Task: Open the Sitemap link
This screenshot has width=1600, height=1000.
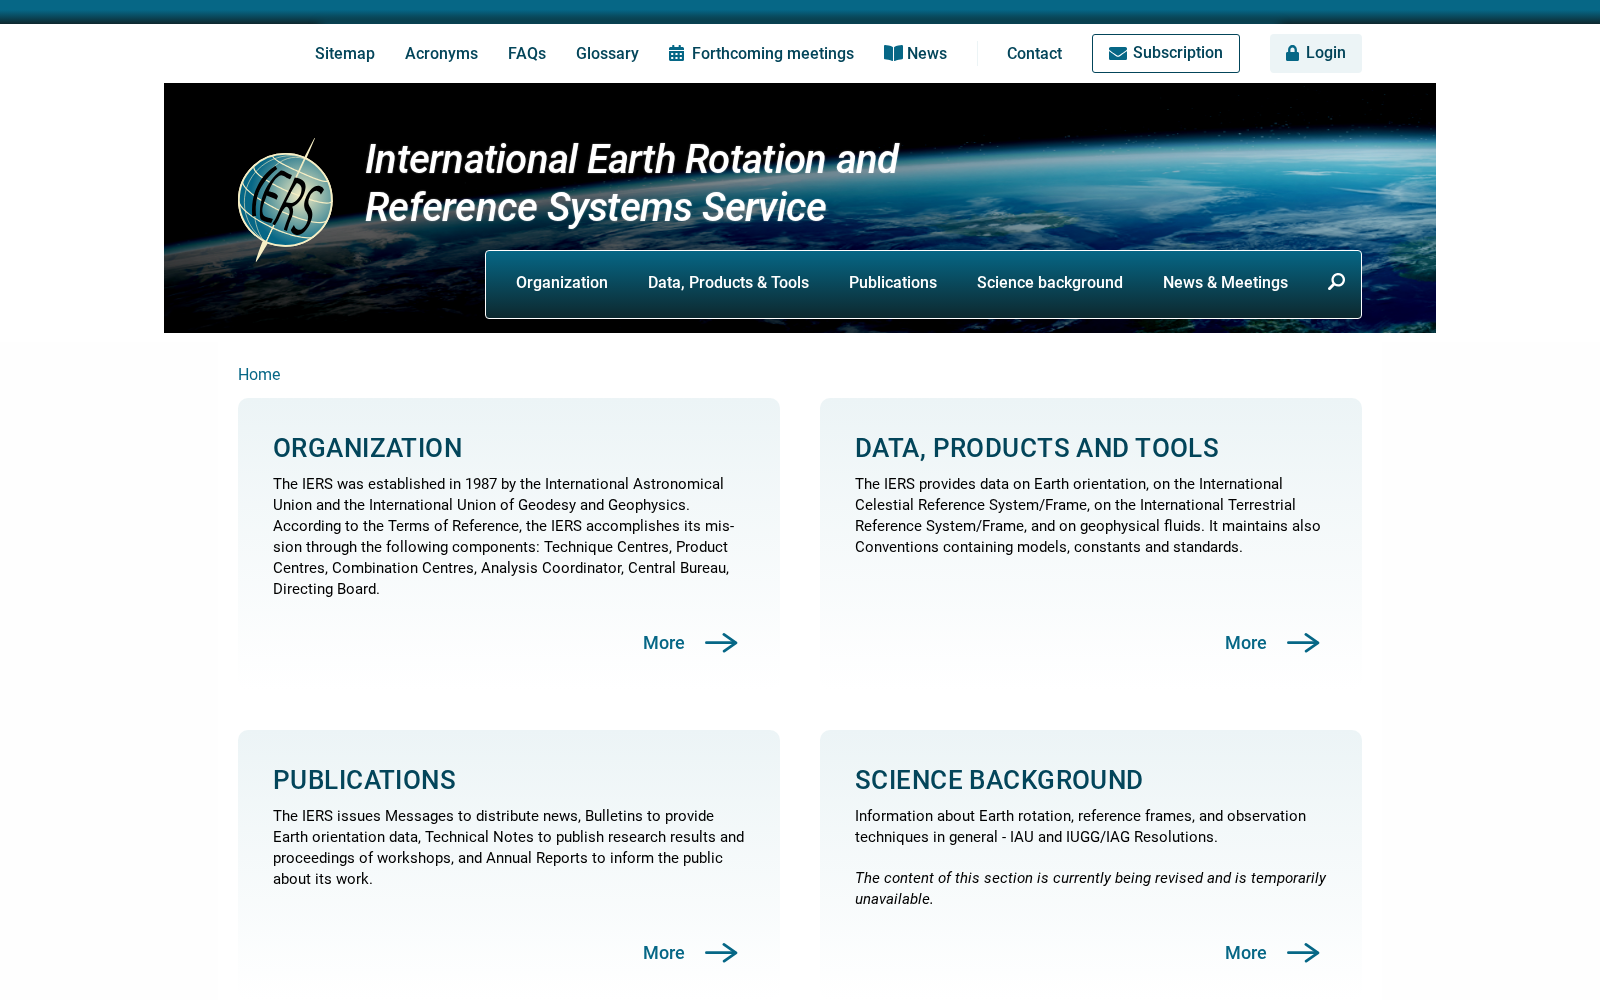Action: point(345,53)
